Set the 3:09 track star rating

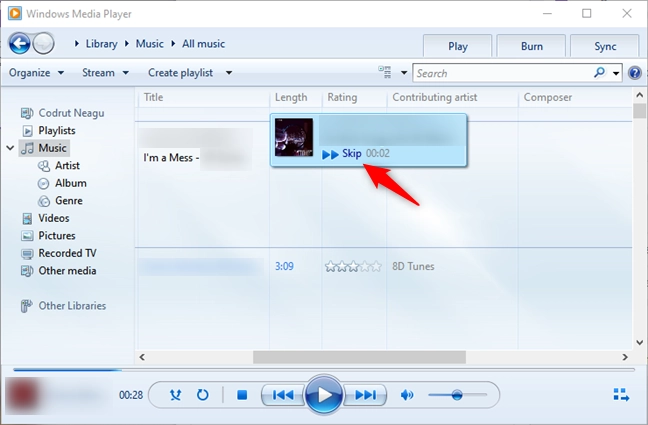[353, 267]
